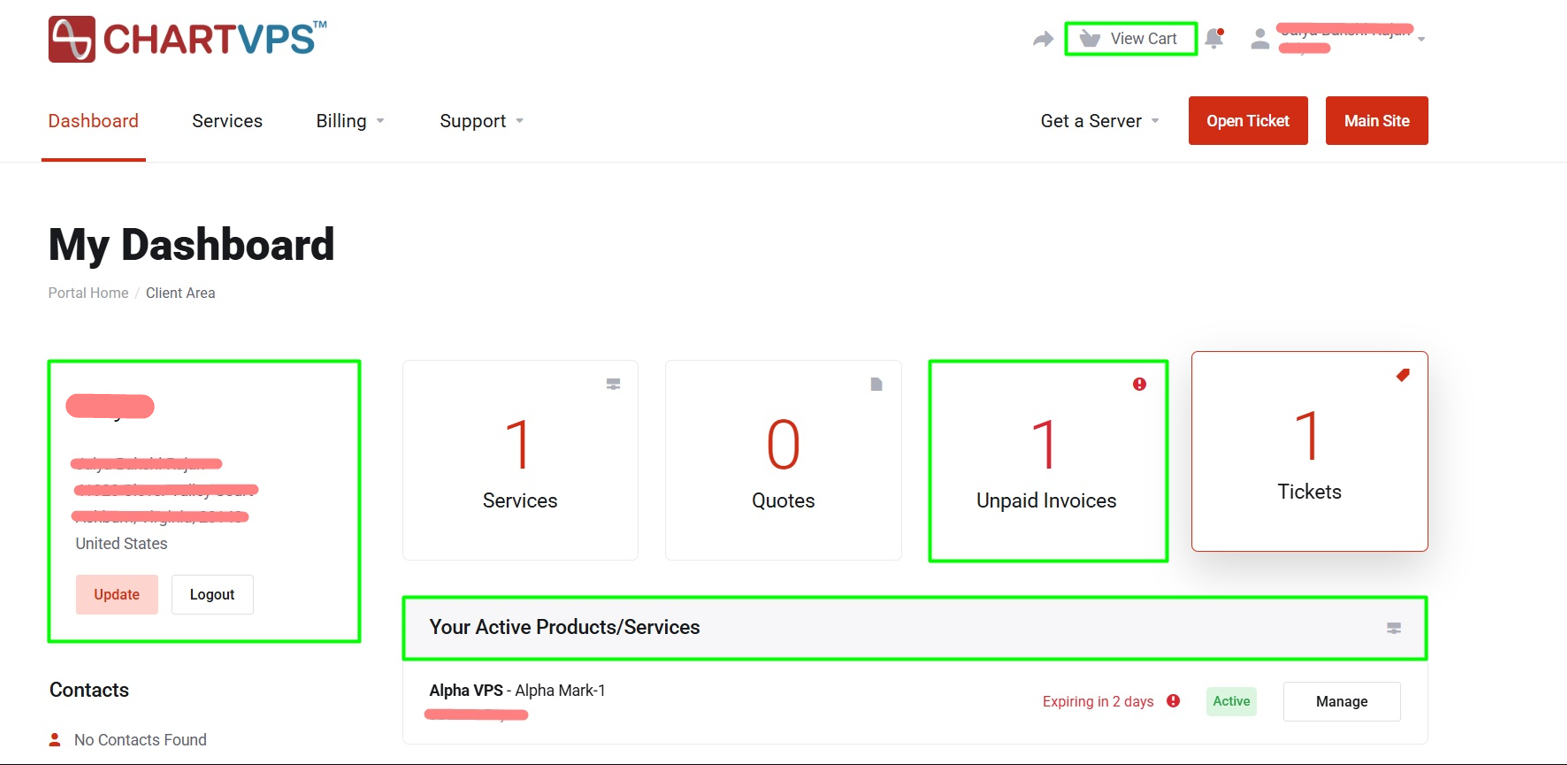
Task: Click the Manage button for Alpha VPS
Action: pos(1342,701)
